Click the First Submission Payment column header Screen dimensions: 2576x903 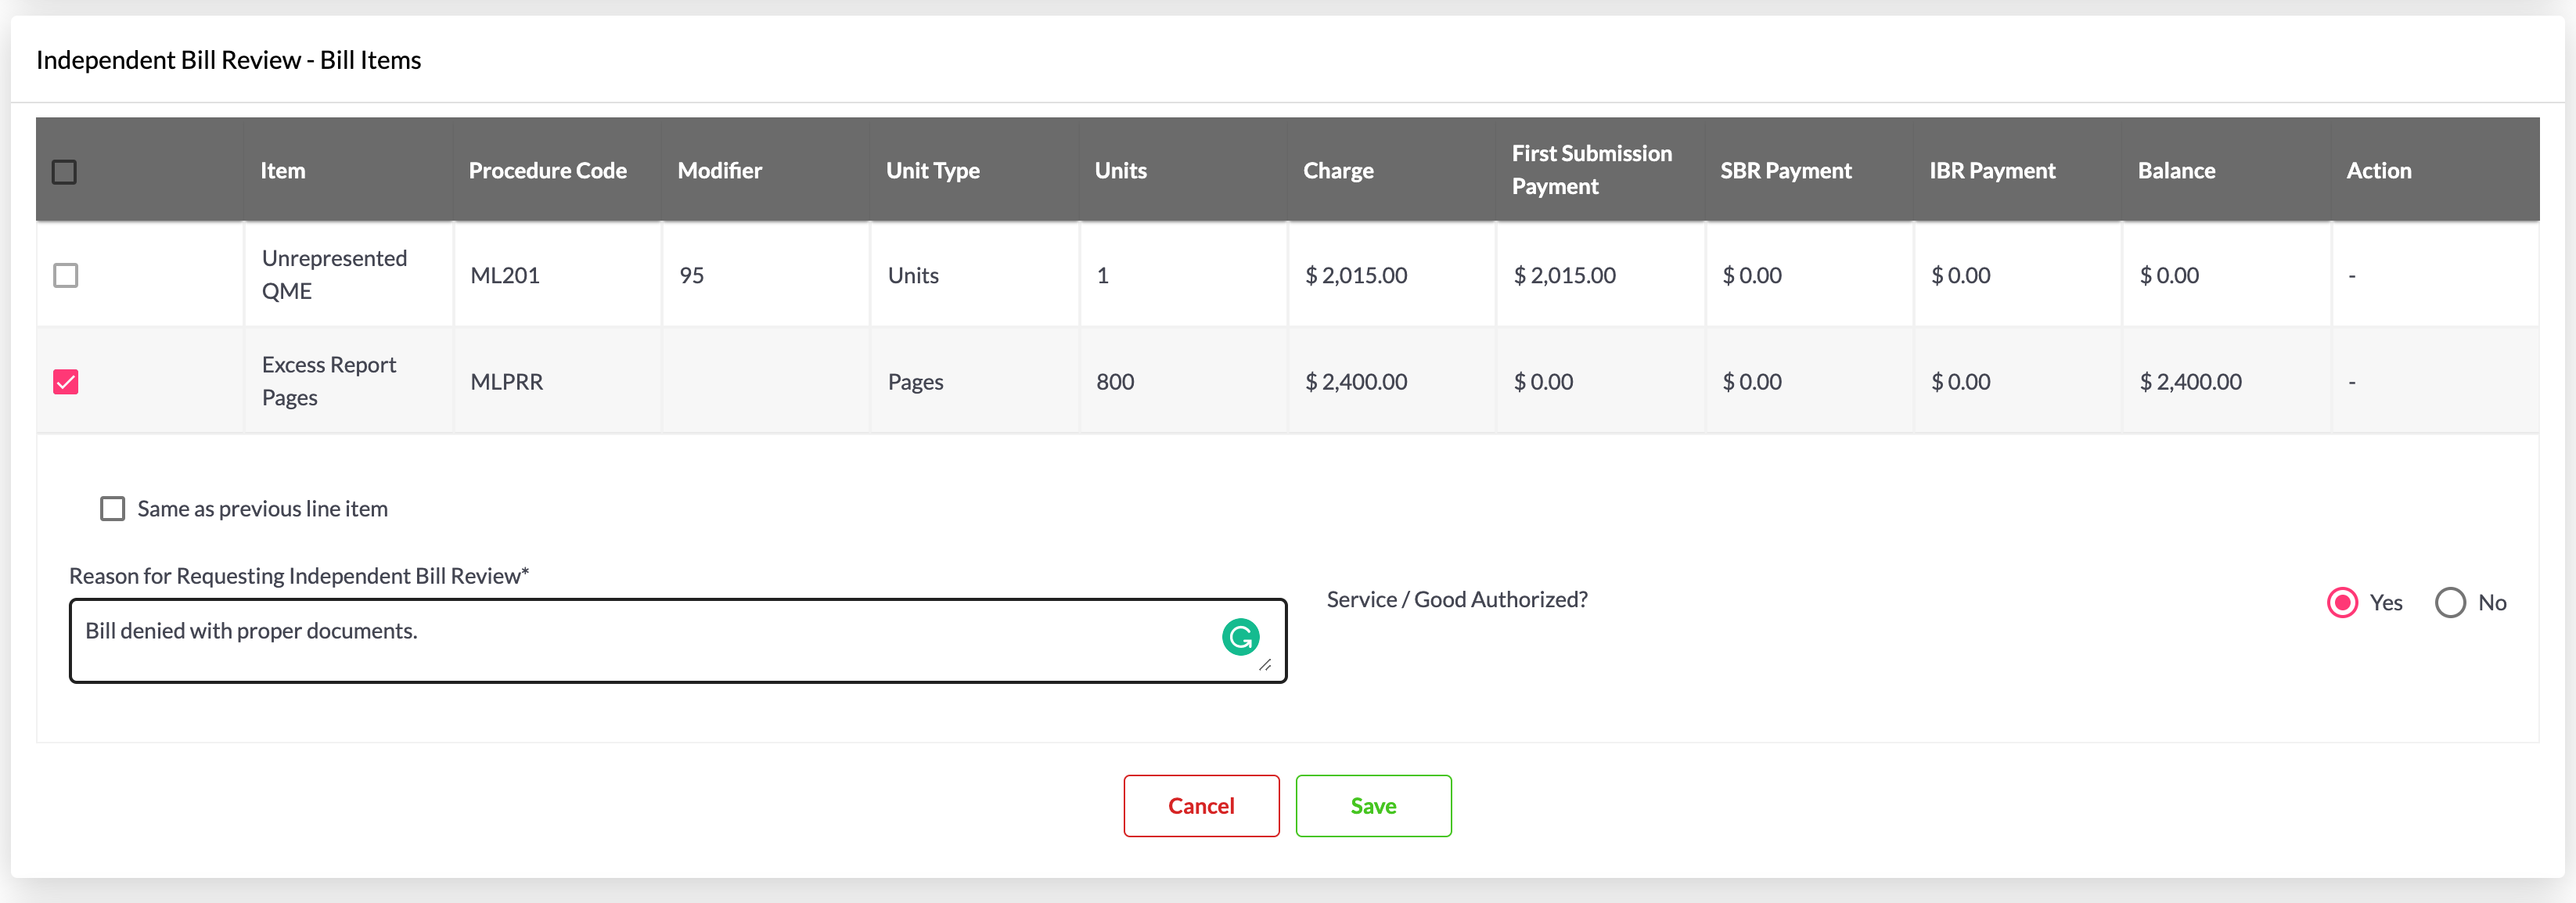(1591, 170)
